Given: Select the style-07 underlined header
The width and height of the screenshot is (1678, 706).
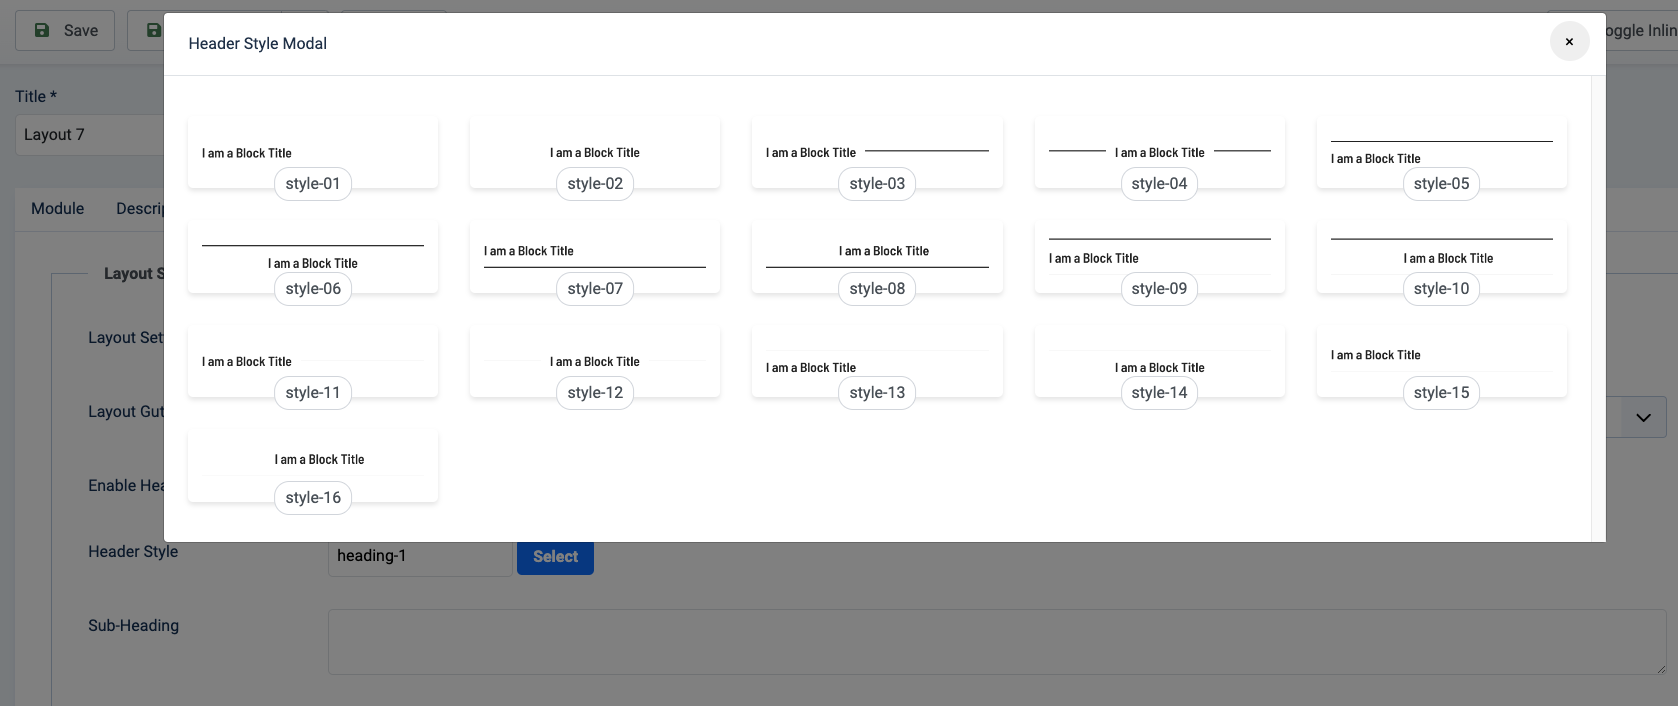Looking at the screenshot, I should point(594,258).
